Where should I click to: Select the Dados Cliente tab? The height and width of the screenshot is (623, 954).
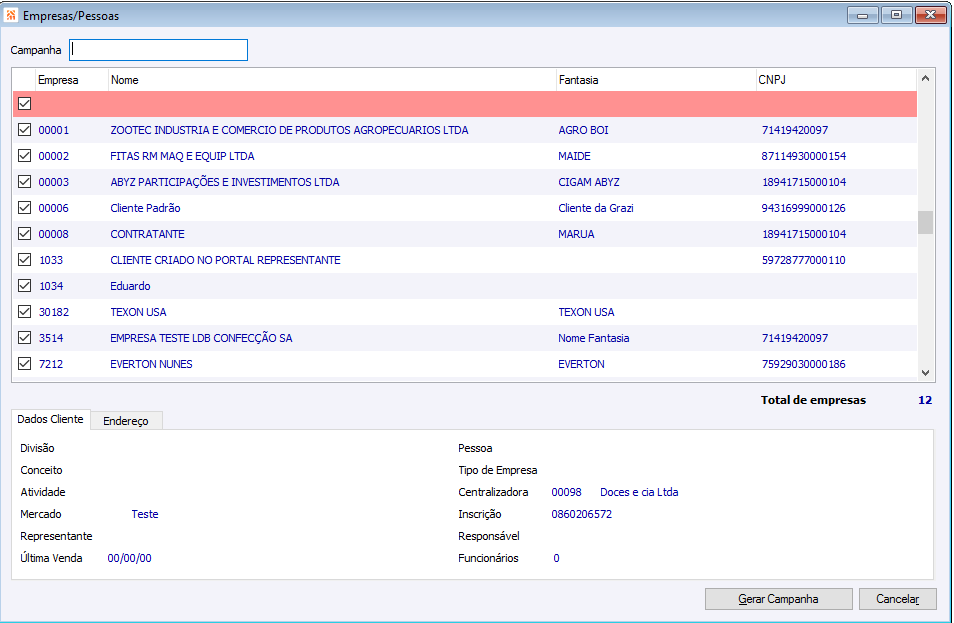pos(50,419)
